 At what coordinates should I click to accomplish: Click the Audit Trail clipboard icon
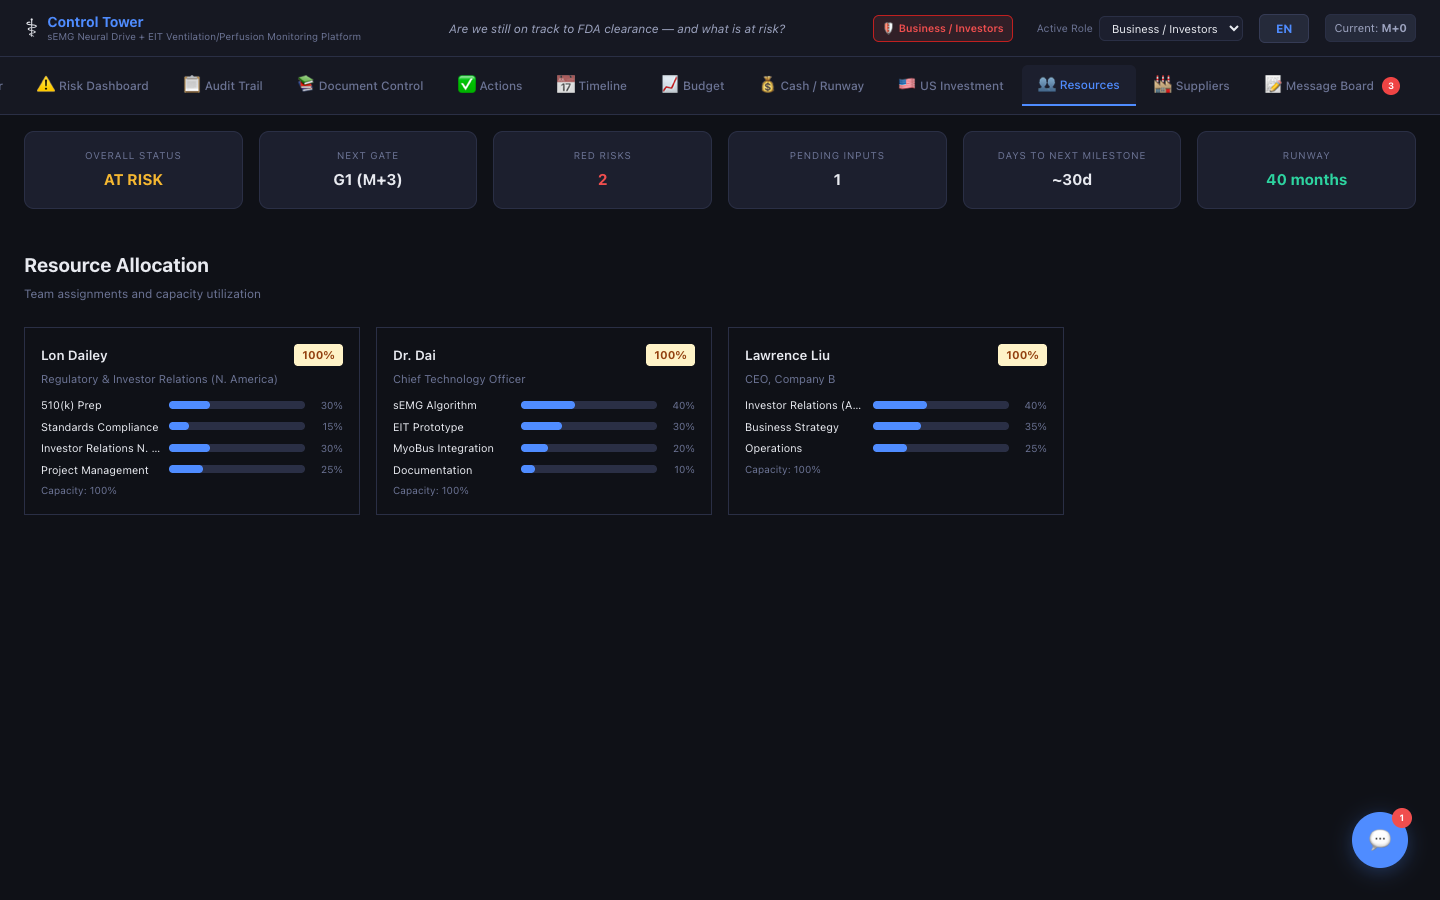click(192, 85)
